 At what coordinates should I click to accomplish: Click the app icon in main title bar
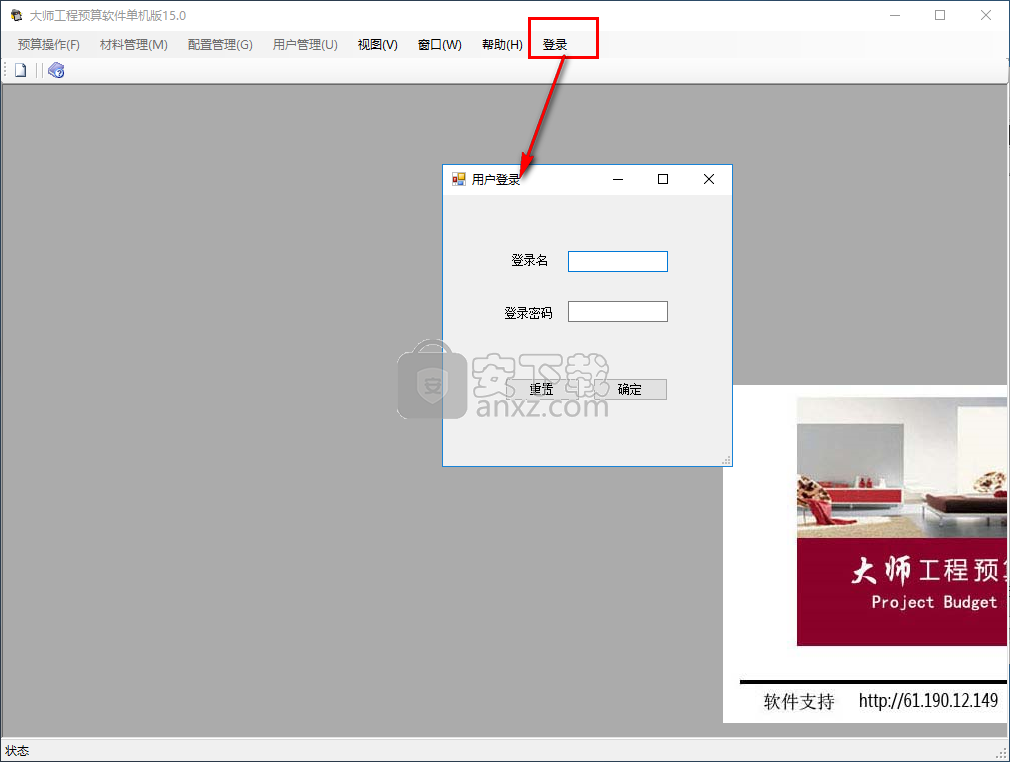pyautogui.click(x=16, y=15)
